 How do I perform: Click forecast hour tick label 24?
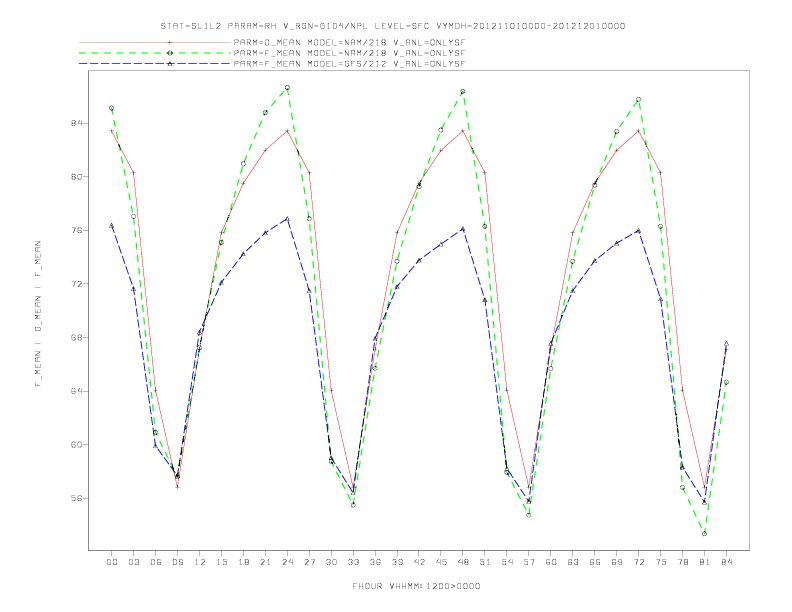point(287,562)
